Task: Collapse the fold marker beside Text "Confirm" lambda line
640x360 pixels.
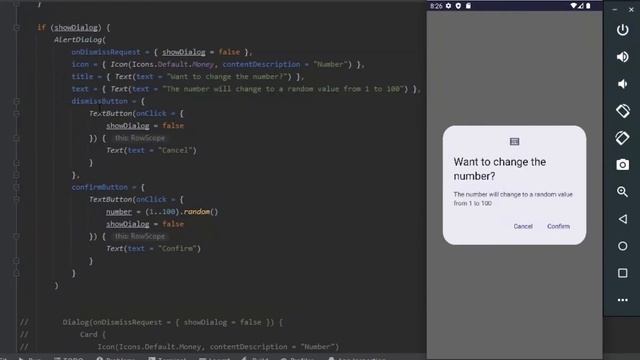Action: [17, 236]
